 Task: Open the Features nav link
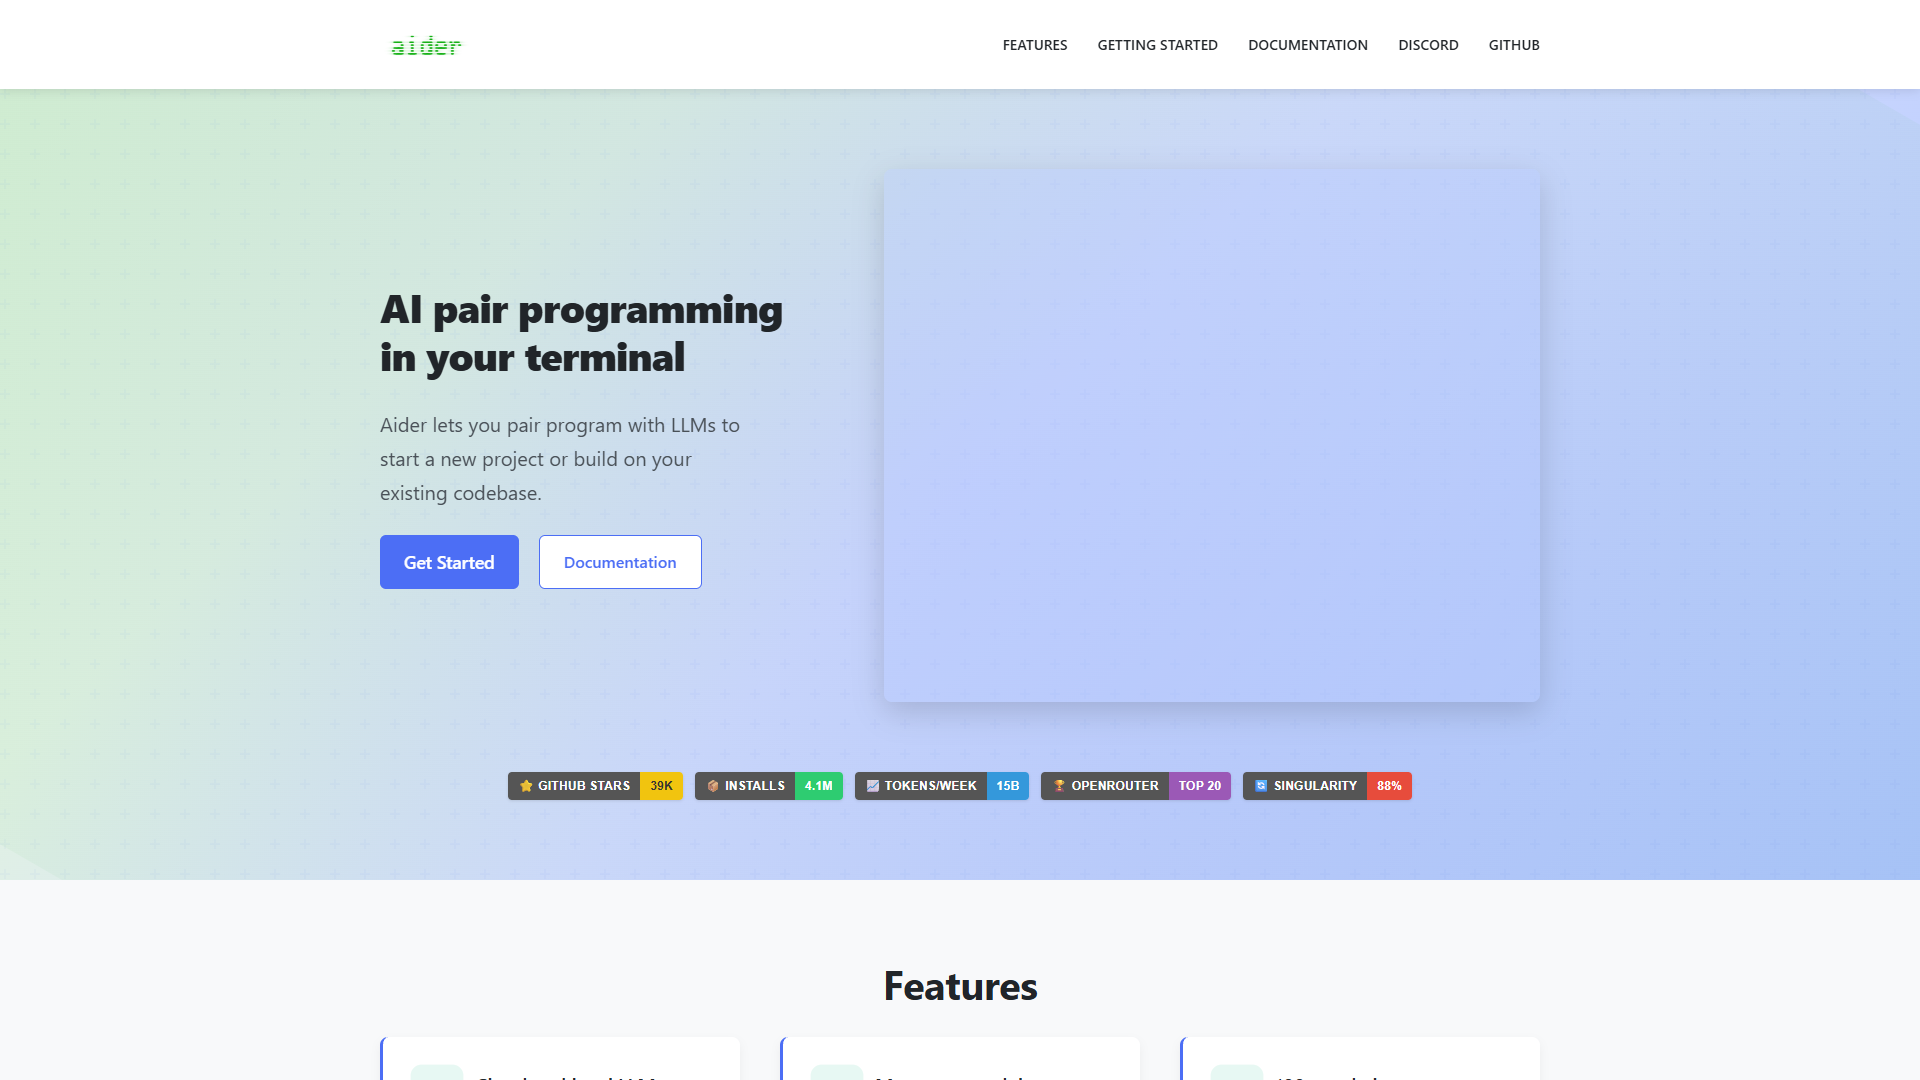pos(1035,45)
